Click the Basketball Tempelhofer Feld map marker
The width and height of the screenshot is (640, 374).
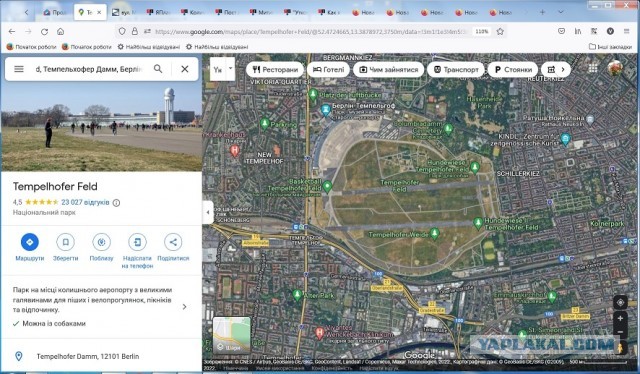327,187
